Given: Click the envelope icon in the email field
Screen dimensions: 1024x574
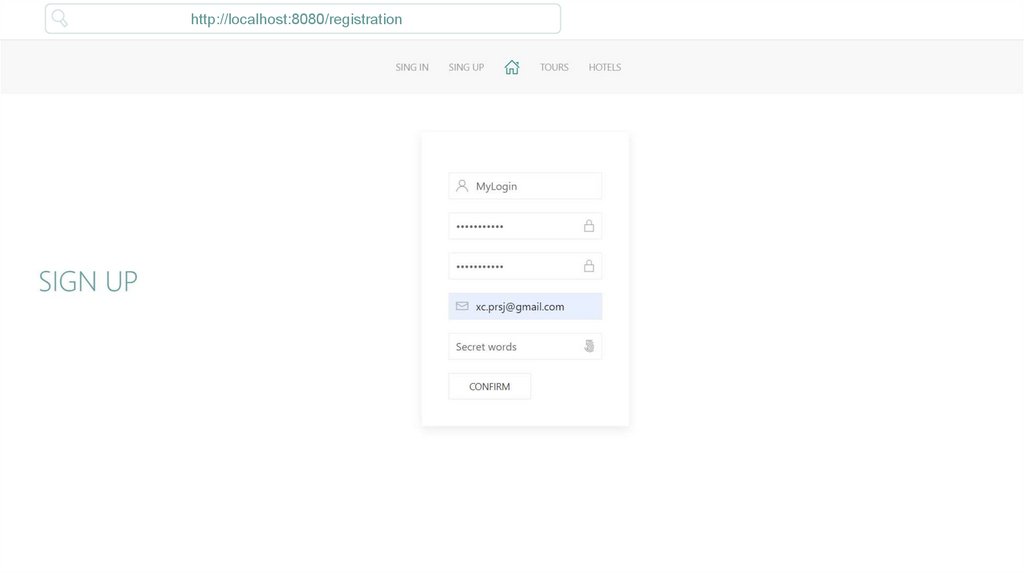Looking at the screenshot, I should point(462,306).
